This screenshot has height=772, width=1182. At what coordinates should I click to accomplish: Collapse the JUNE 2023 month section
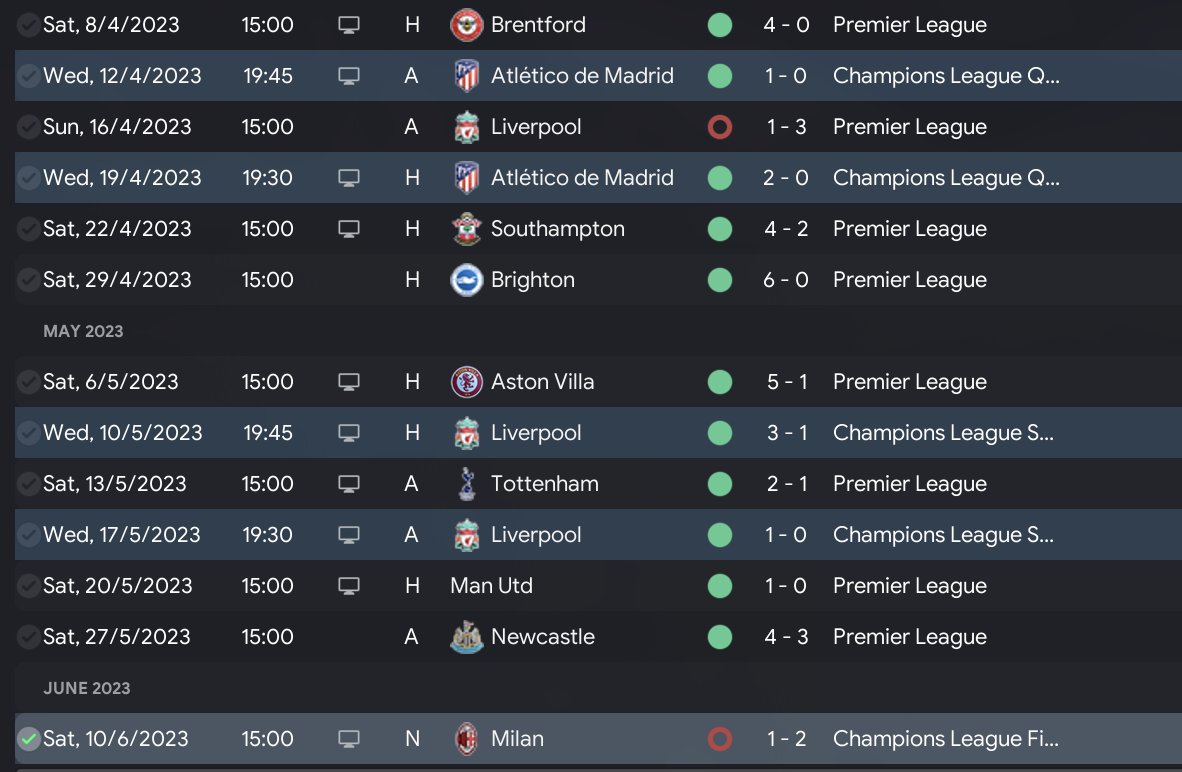pyautogui.click(x=87, y=688)
